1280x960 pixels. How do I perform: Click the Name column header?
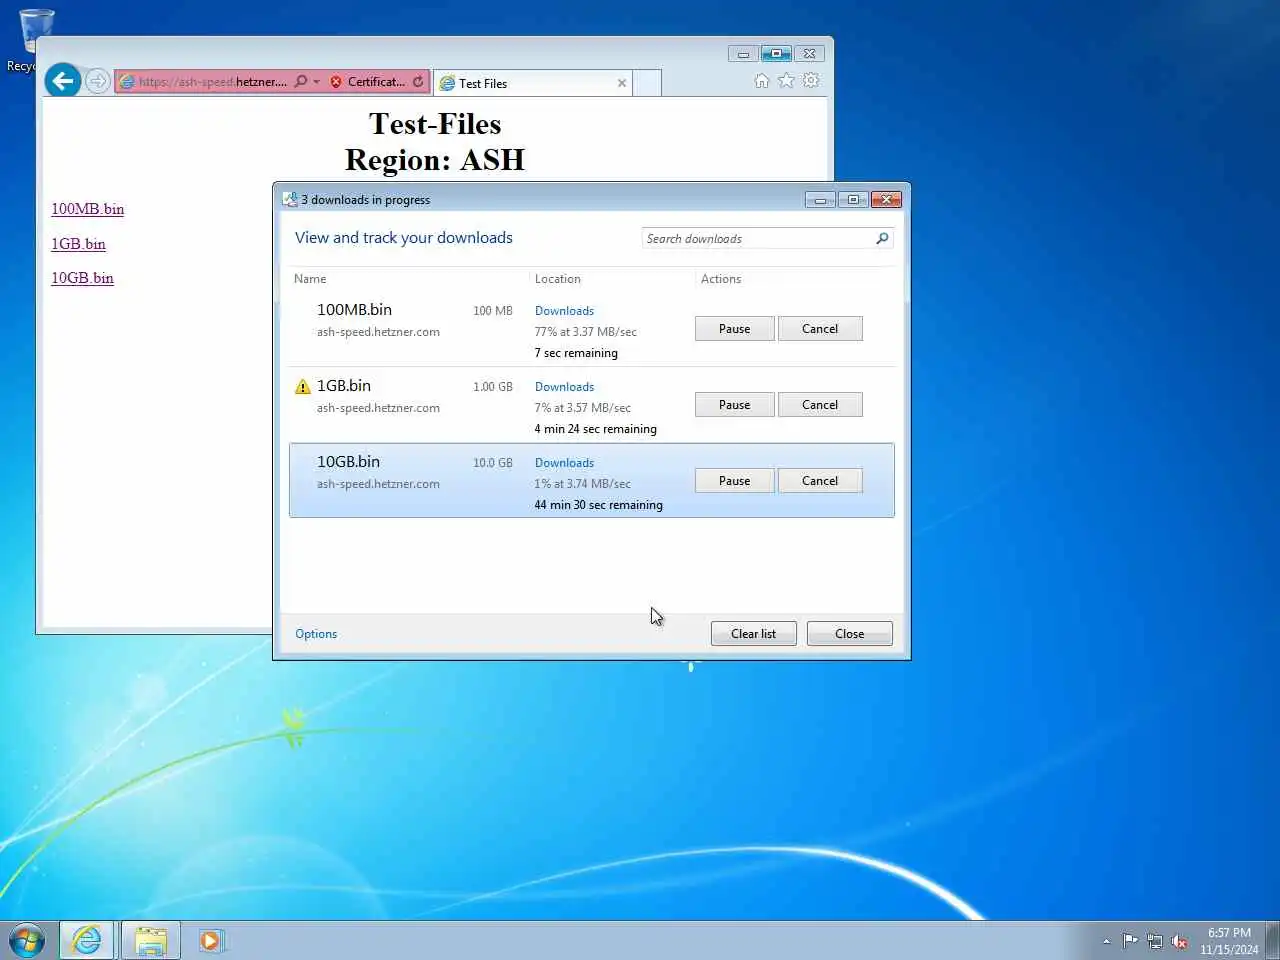click(x=310, y=279)
